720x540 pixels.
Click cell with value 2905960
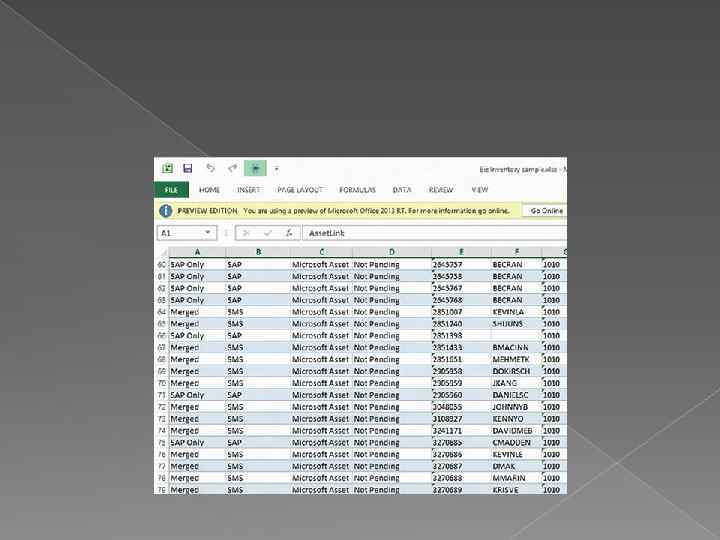click(x=461, y=395)
